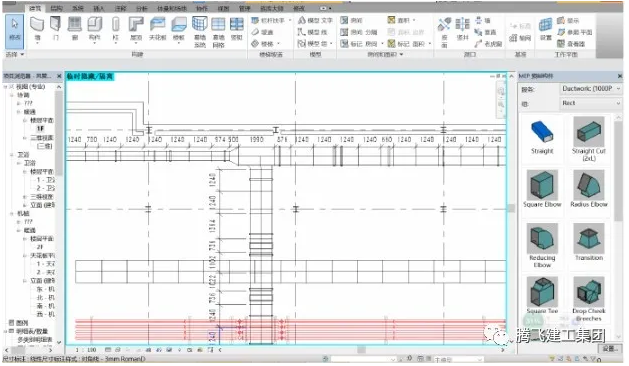Select the Shaft opening tool

(x=462, y=29)
